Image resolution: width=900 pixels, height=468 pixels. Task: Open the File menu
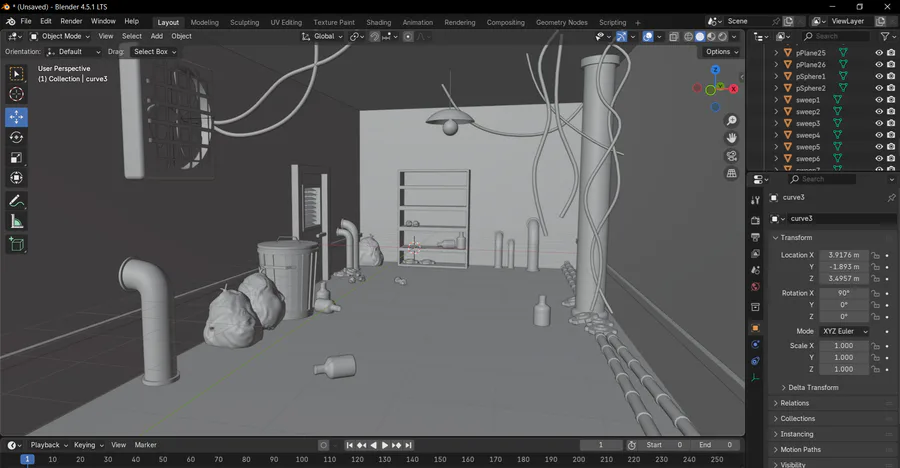26,21
